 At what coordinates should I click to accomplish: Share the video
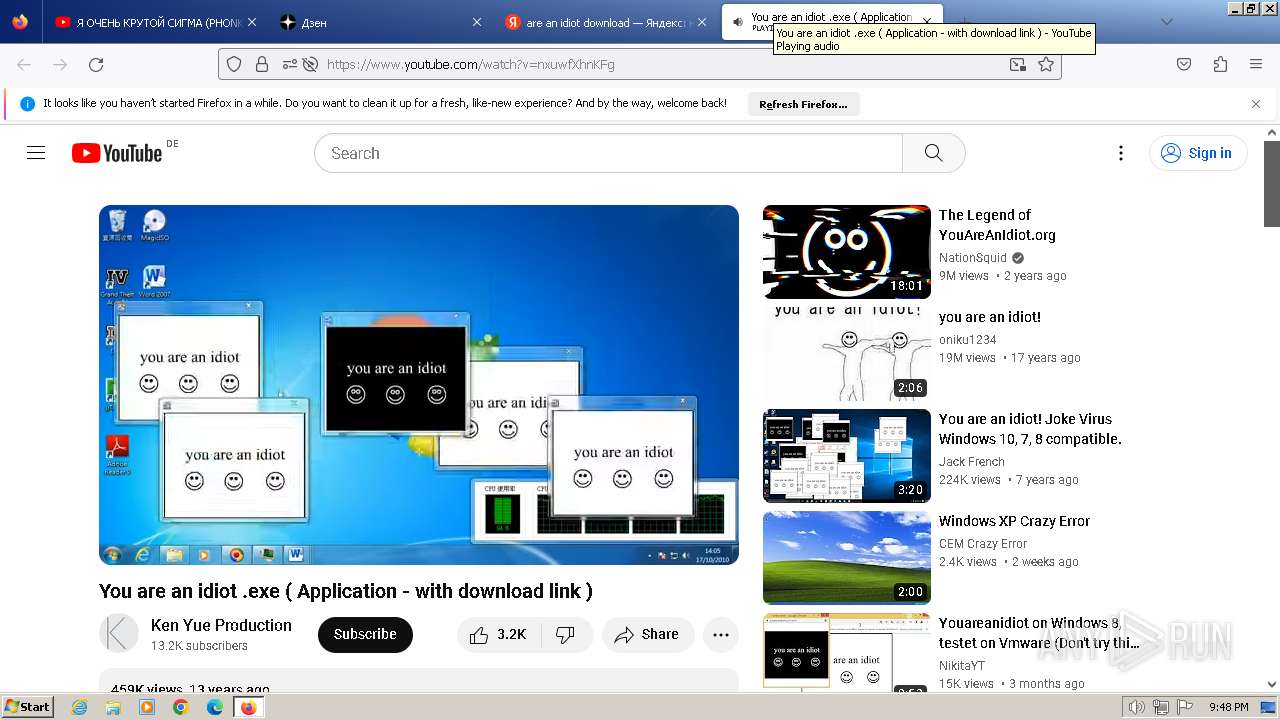click(x=647, y=634)
